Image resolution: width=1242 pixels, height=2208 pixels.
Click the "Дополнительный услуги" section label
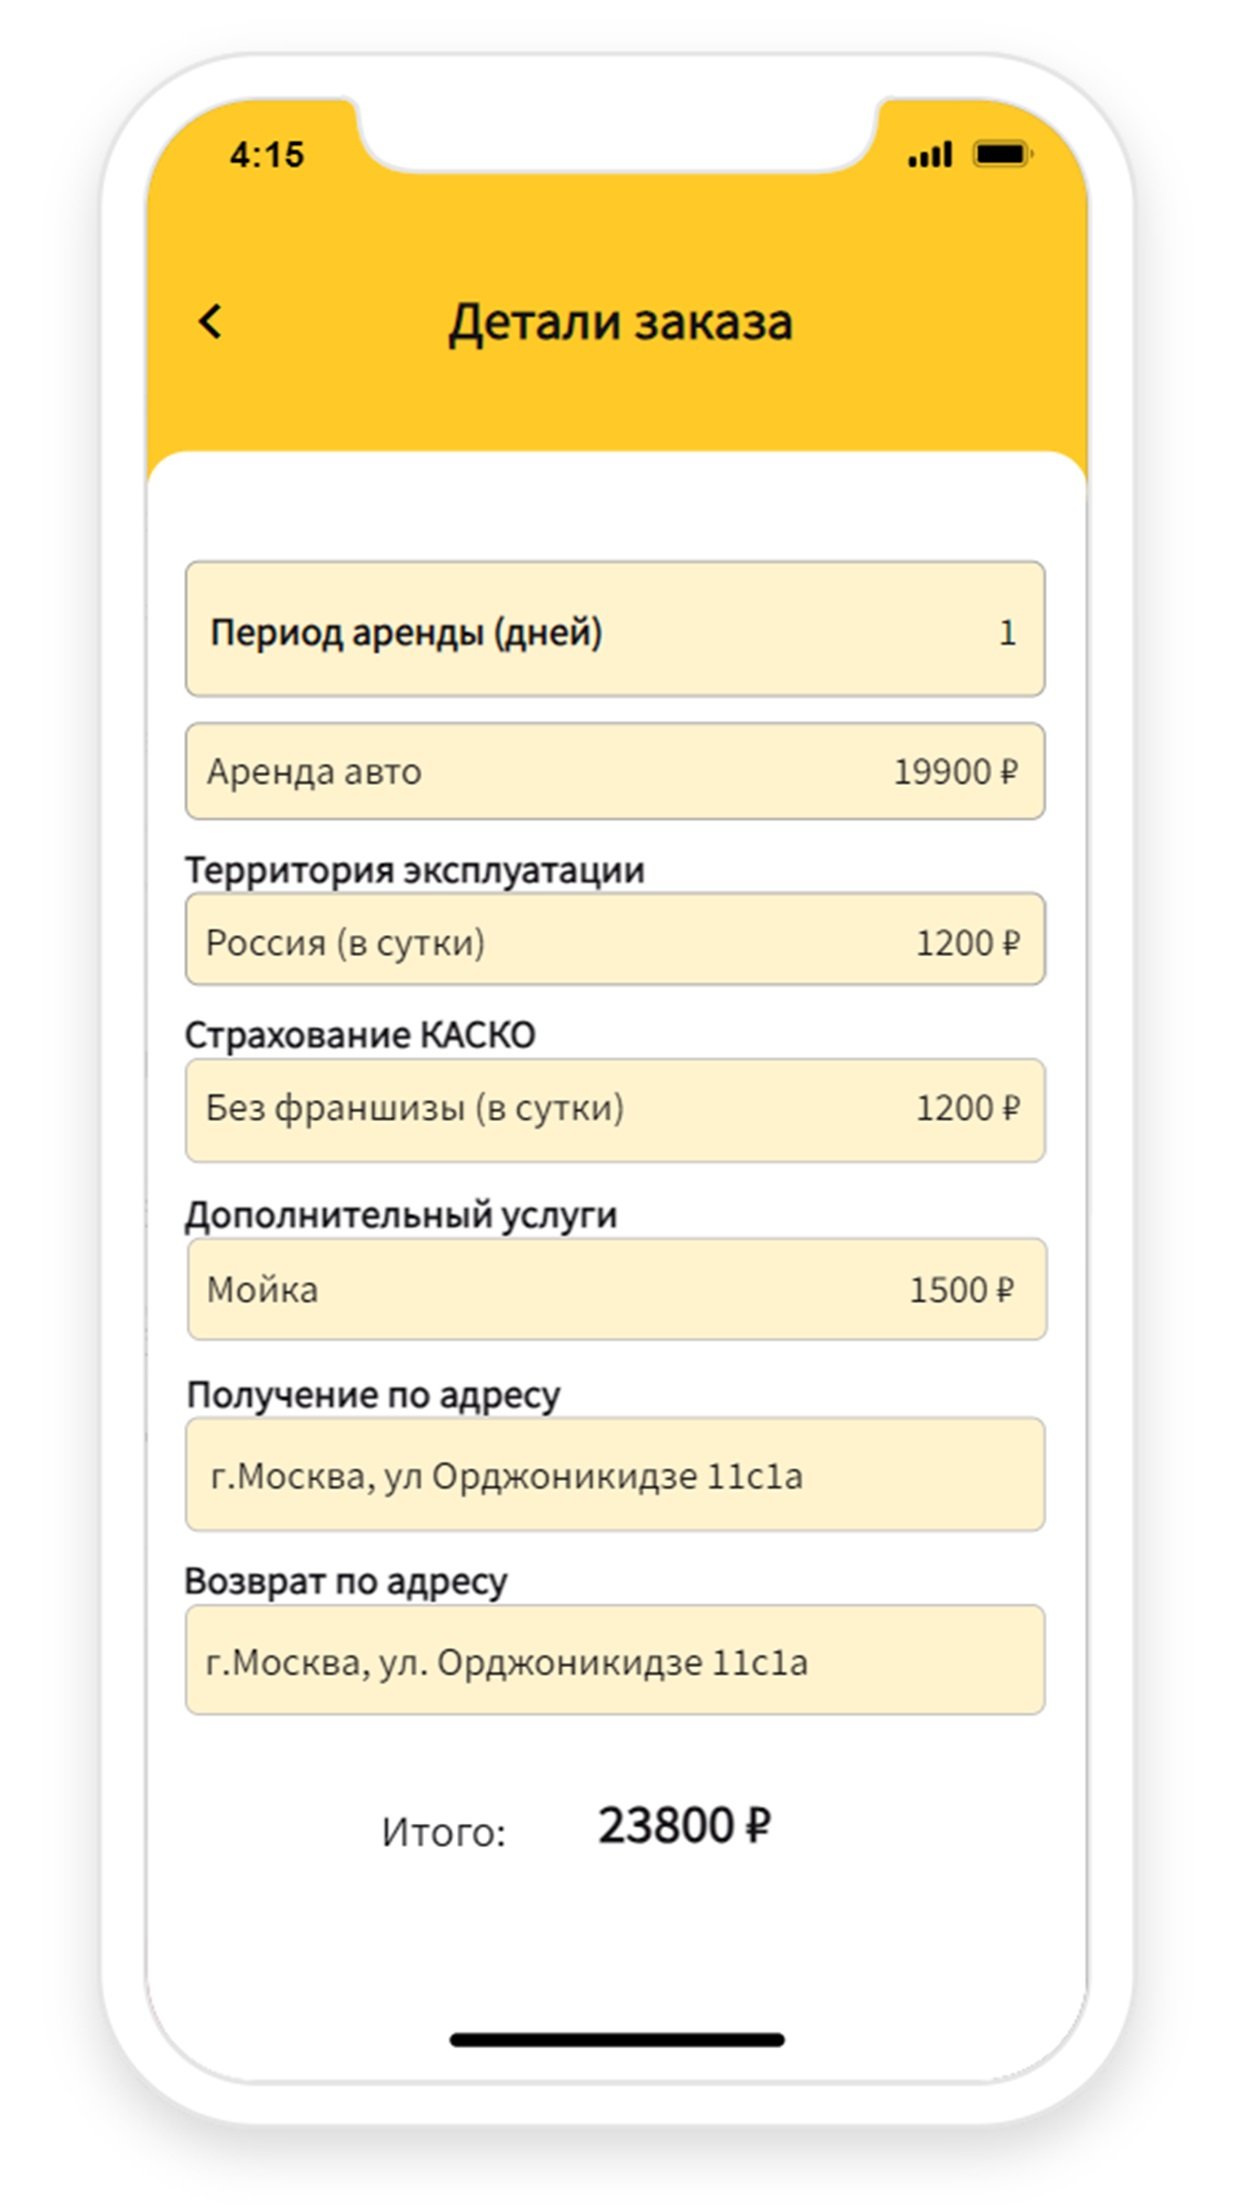[x=401, y=1215]
